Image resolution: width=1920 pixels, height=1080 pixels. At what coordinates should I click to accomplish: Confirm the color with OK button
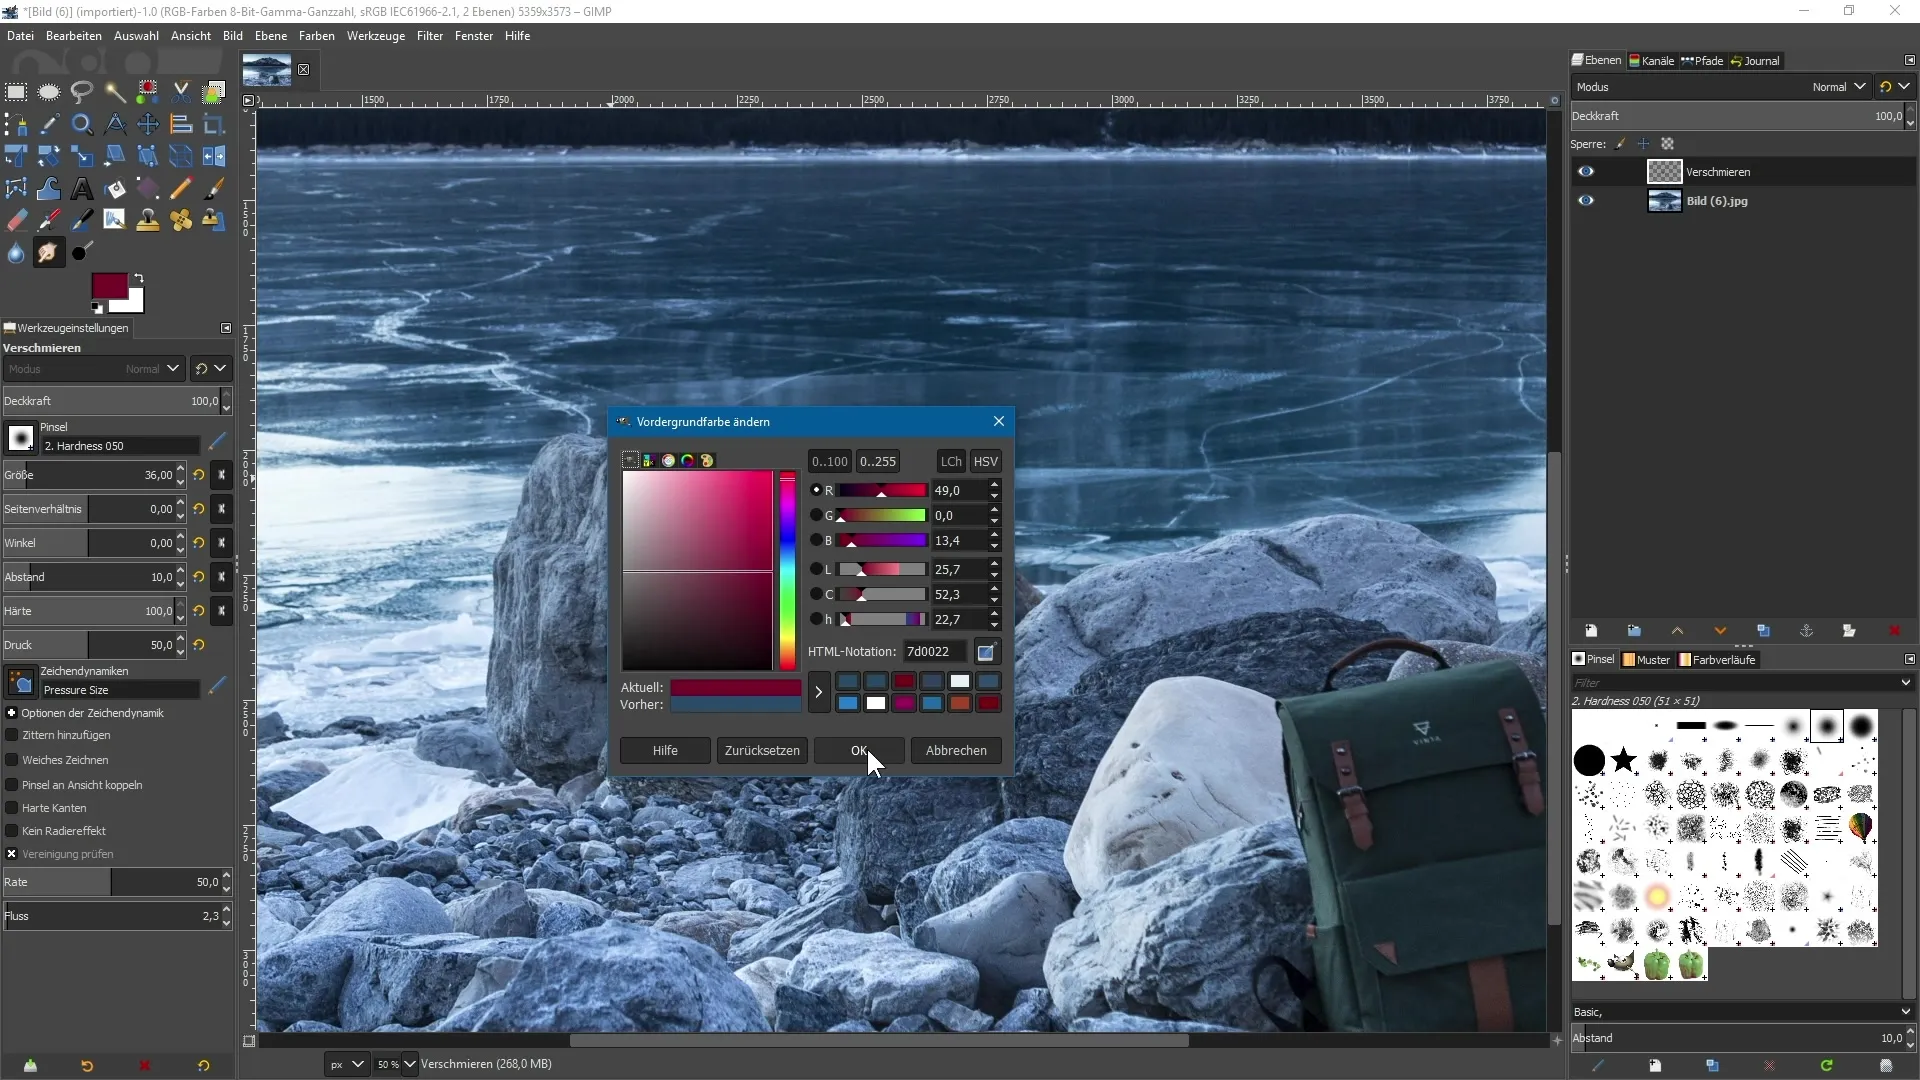pyautogui.click(x=859, y=751)
